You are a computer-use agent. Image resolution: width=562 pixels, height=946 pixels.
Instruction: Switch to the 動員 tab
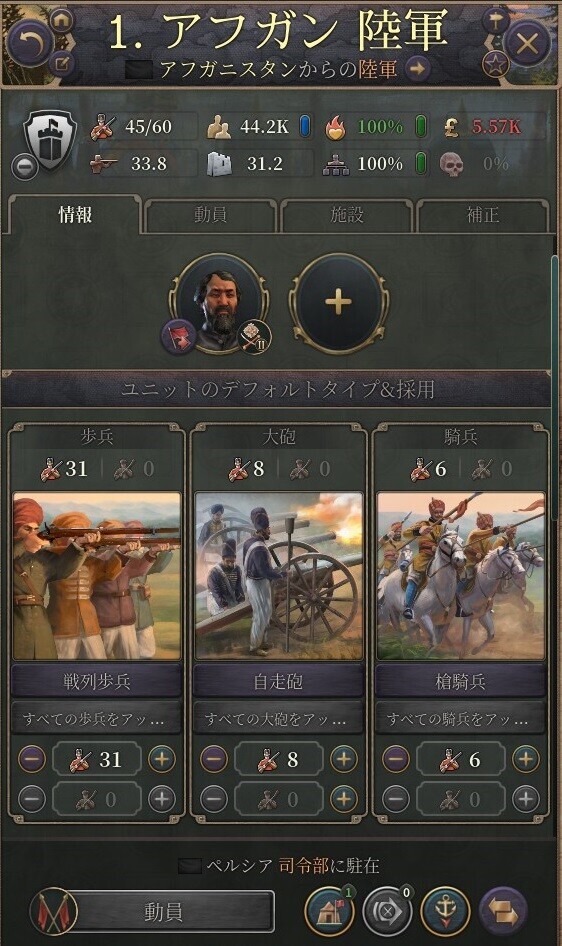coord(210,215)
